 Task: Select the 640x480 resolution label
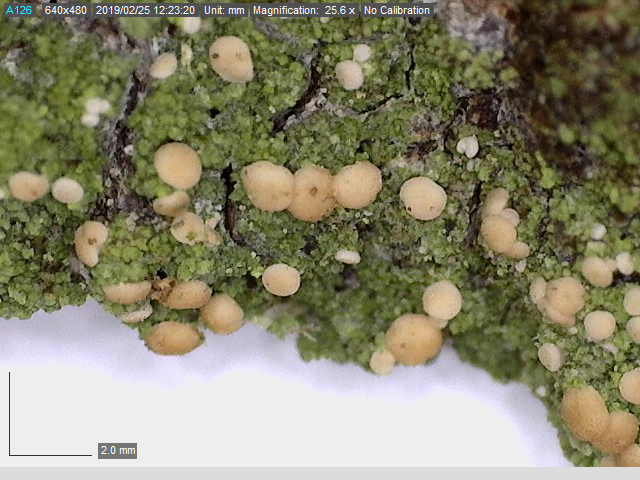pos(66,10)
